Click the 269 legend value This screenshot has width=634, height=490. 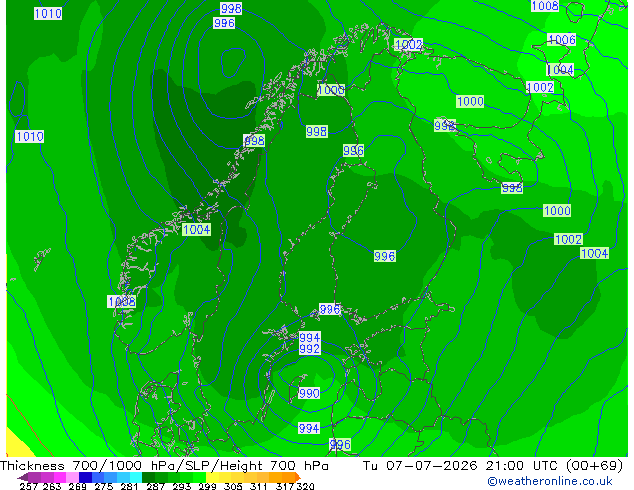78,486
